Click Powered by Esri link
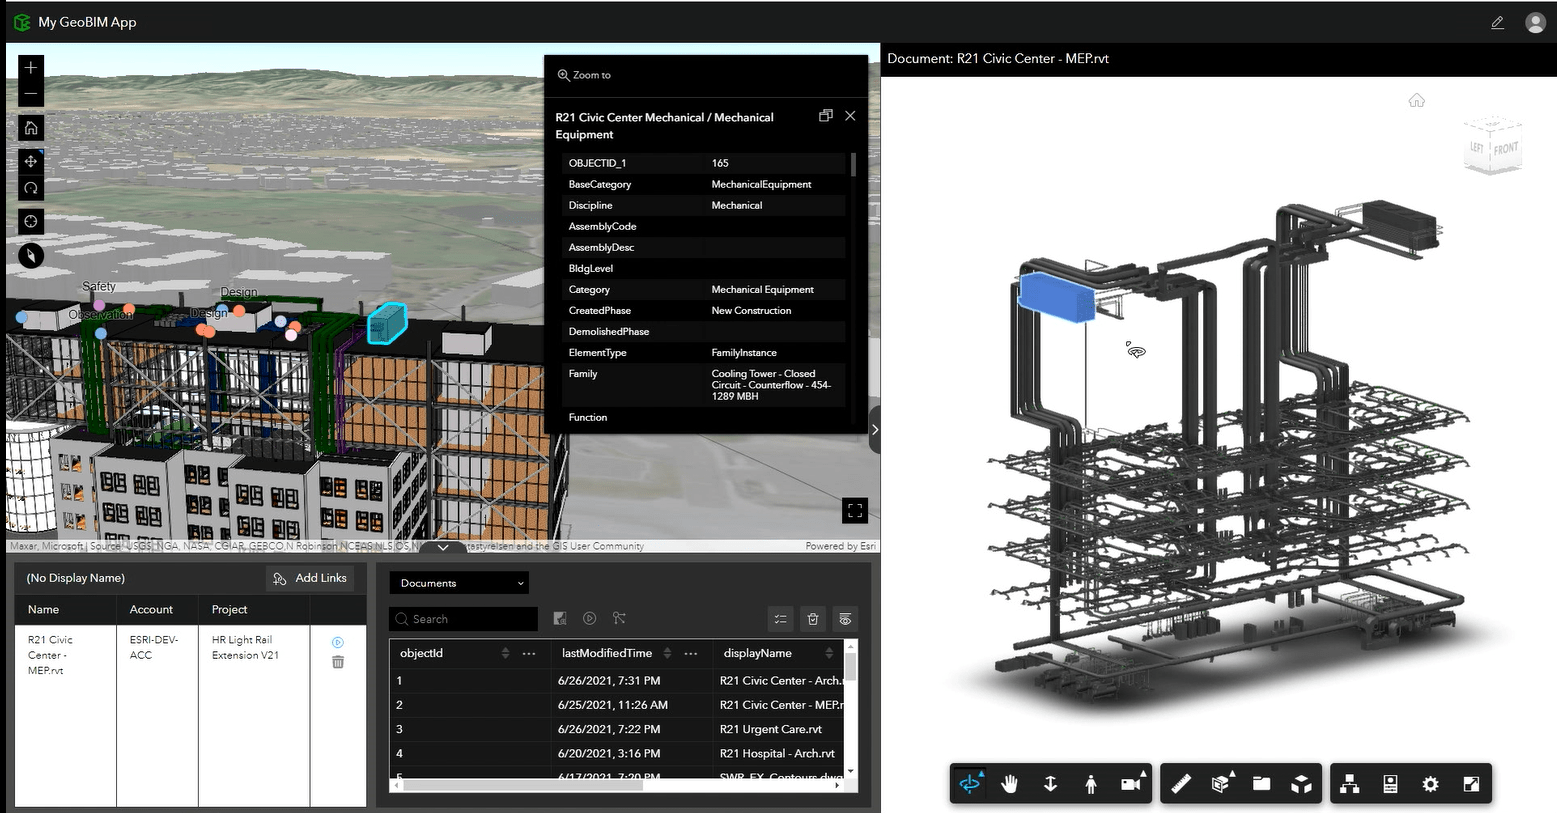 (840, 545)
